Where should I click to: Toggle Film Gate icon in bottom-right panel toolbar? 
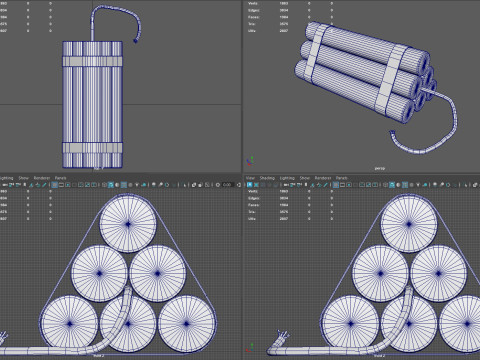tap(342, 185)
